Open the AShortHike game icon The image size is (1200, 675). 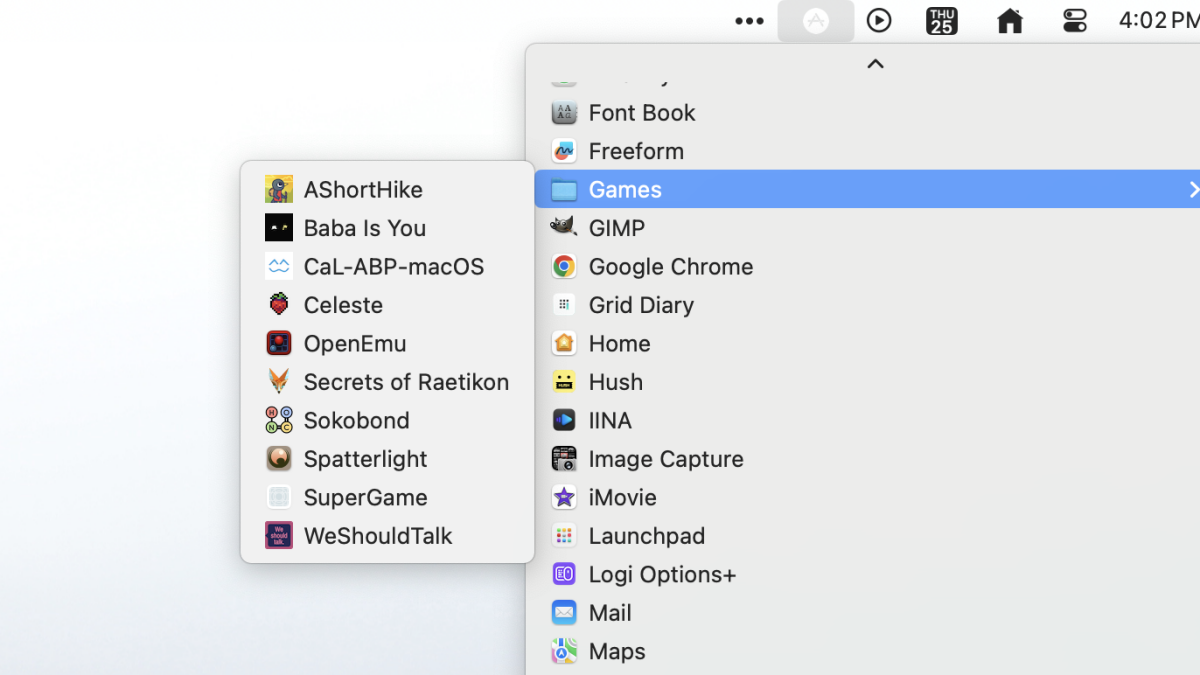click(x=279, y=189)
